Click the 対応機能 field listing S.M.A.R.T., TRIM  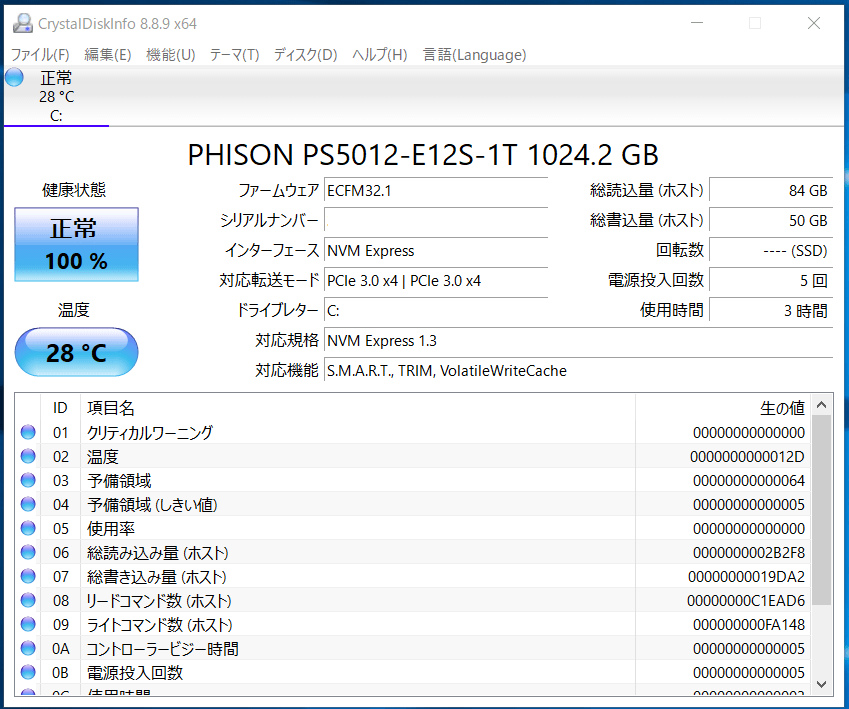[578, 370]
